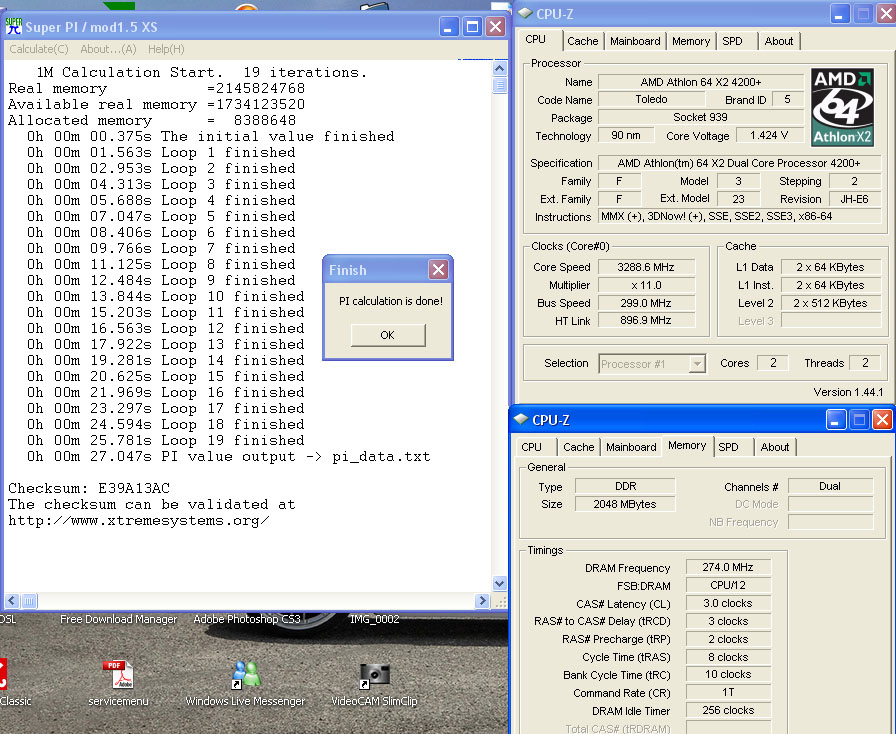
Task: Select CPU tab in upper CPU-Z window
Action: pyautogui.click(x=535, y=39)
